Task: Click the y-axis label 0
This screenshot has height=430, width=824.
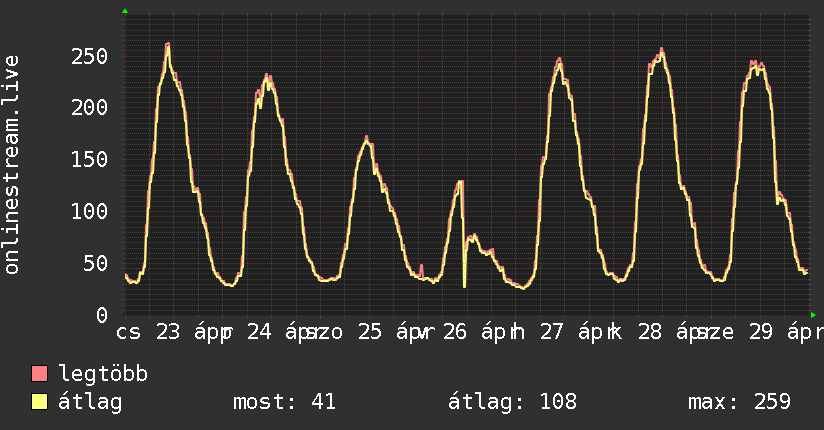Action: coord(102,315)
